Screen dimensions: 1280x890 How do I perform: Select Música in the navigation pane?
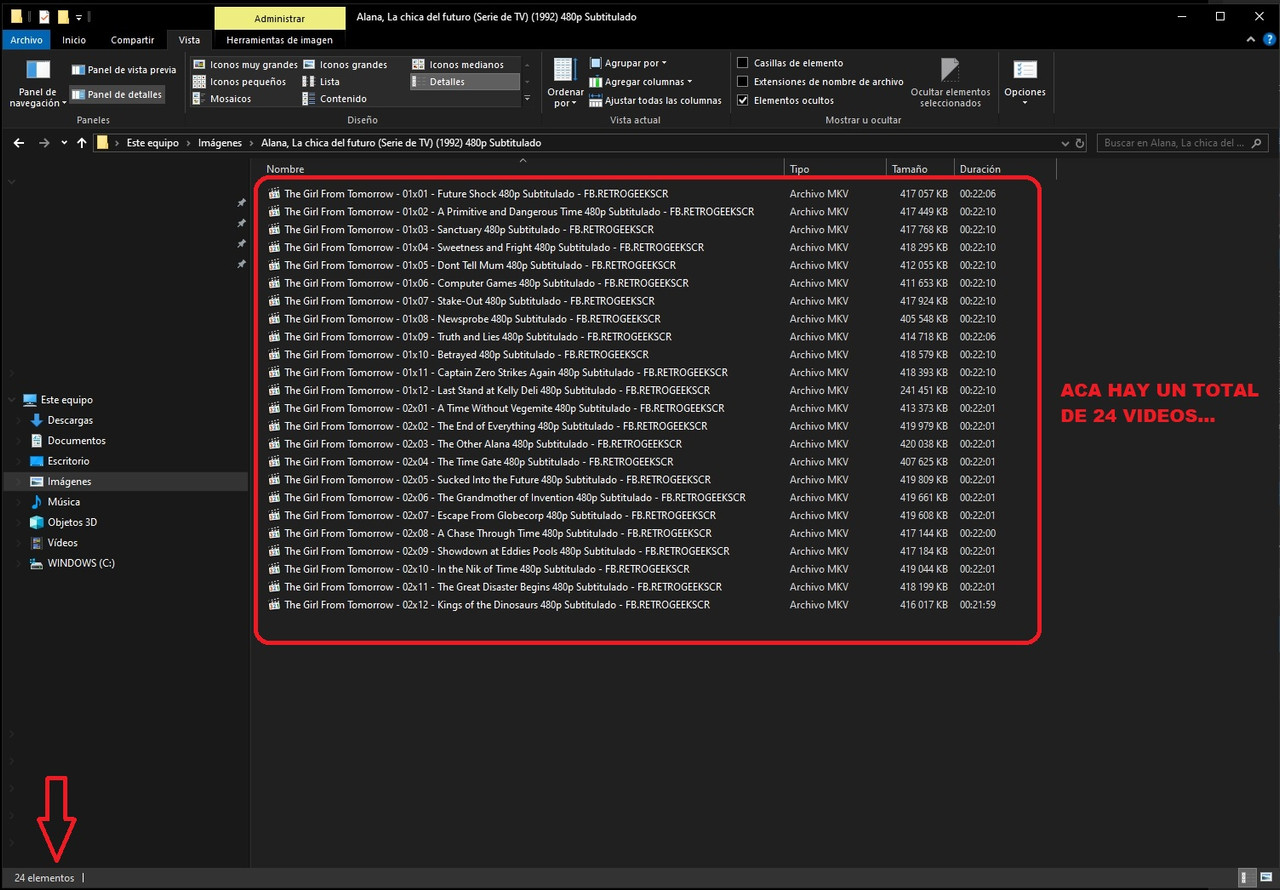[x=64, y=502]
